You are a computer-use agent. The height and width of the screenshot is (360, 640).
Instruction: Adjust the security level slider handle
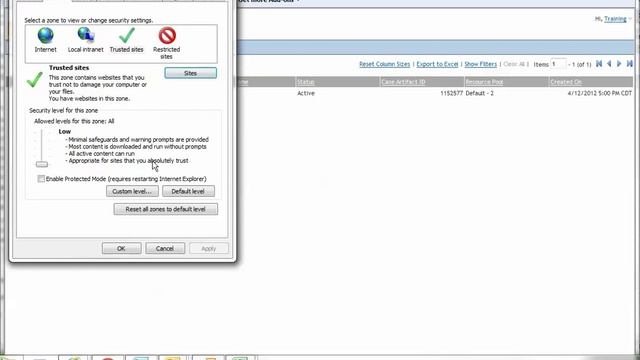[x=42, y=164]
